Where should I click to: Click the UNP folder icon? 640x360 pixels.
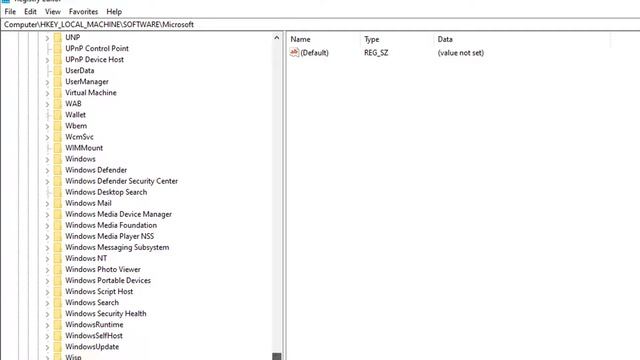[58, 37]
